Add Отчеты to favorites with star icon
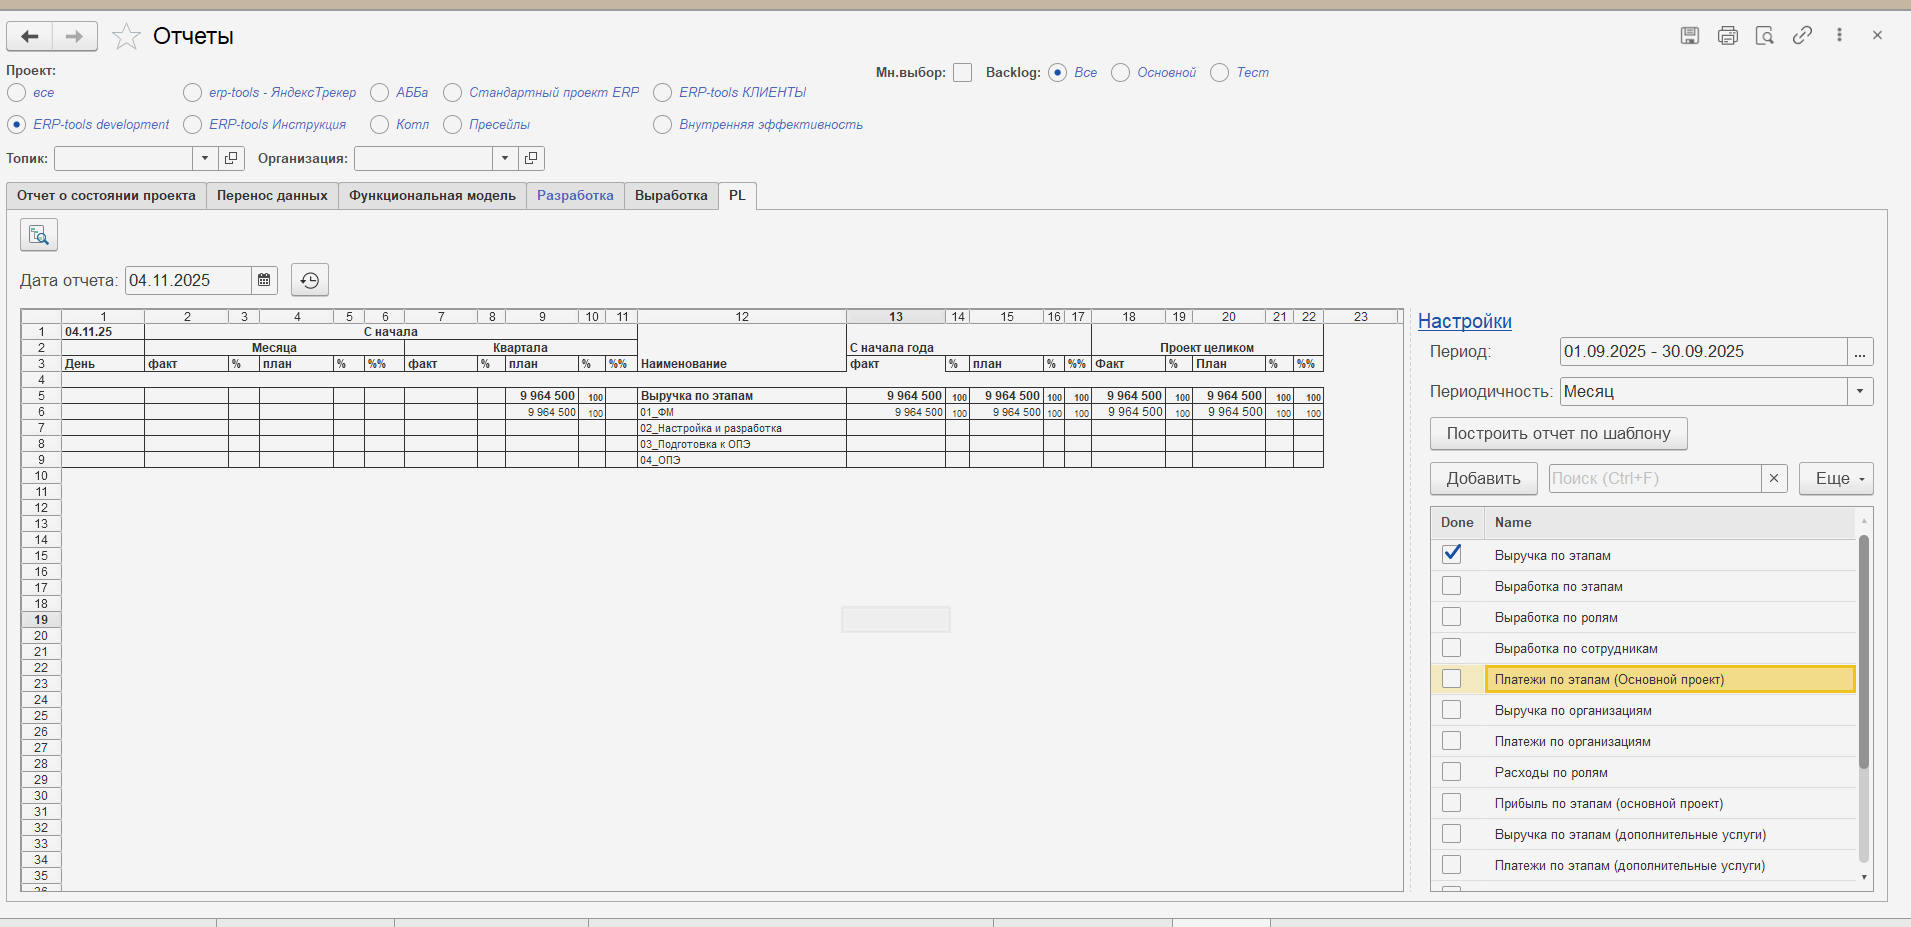Screen dimensions: 1911x927 point(126,37)
